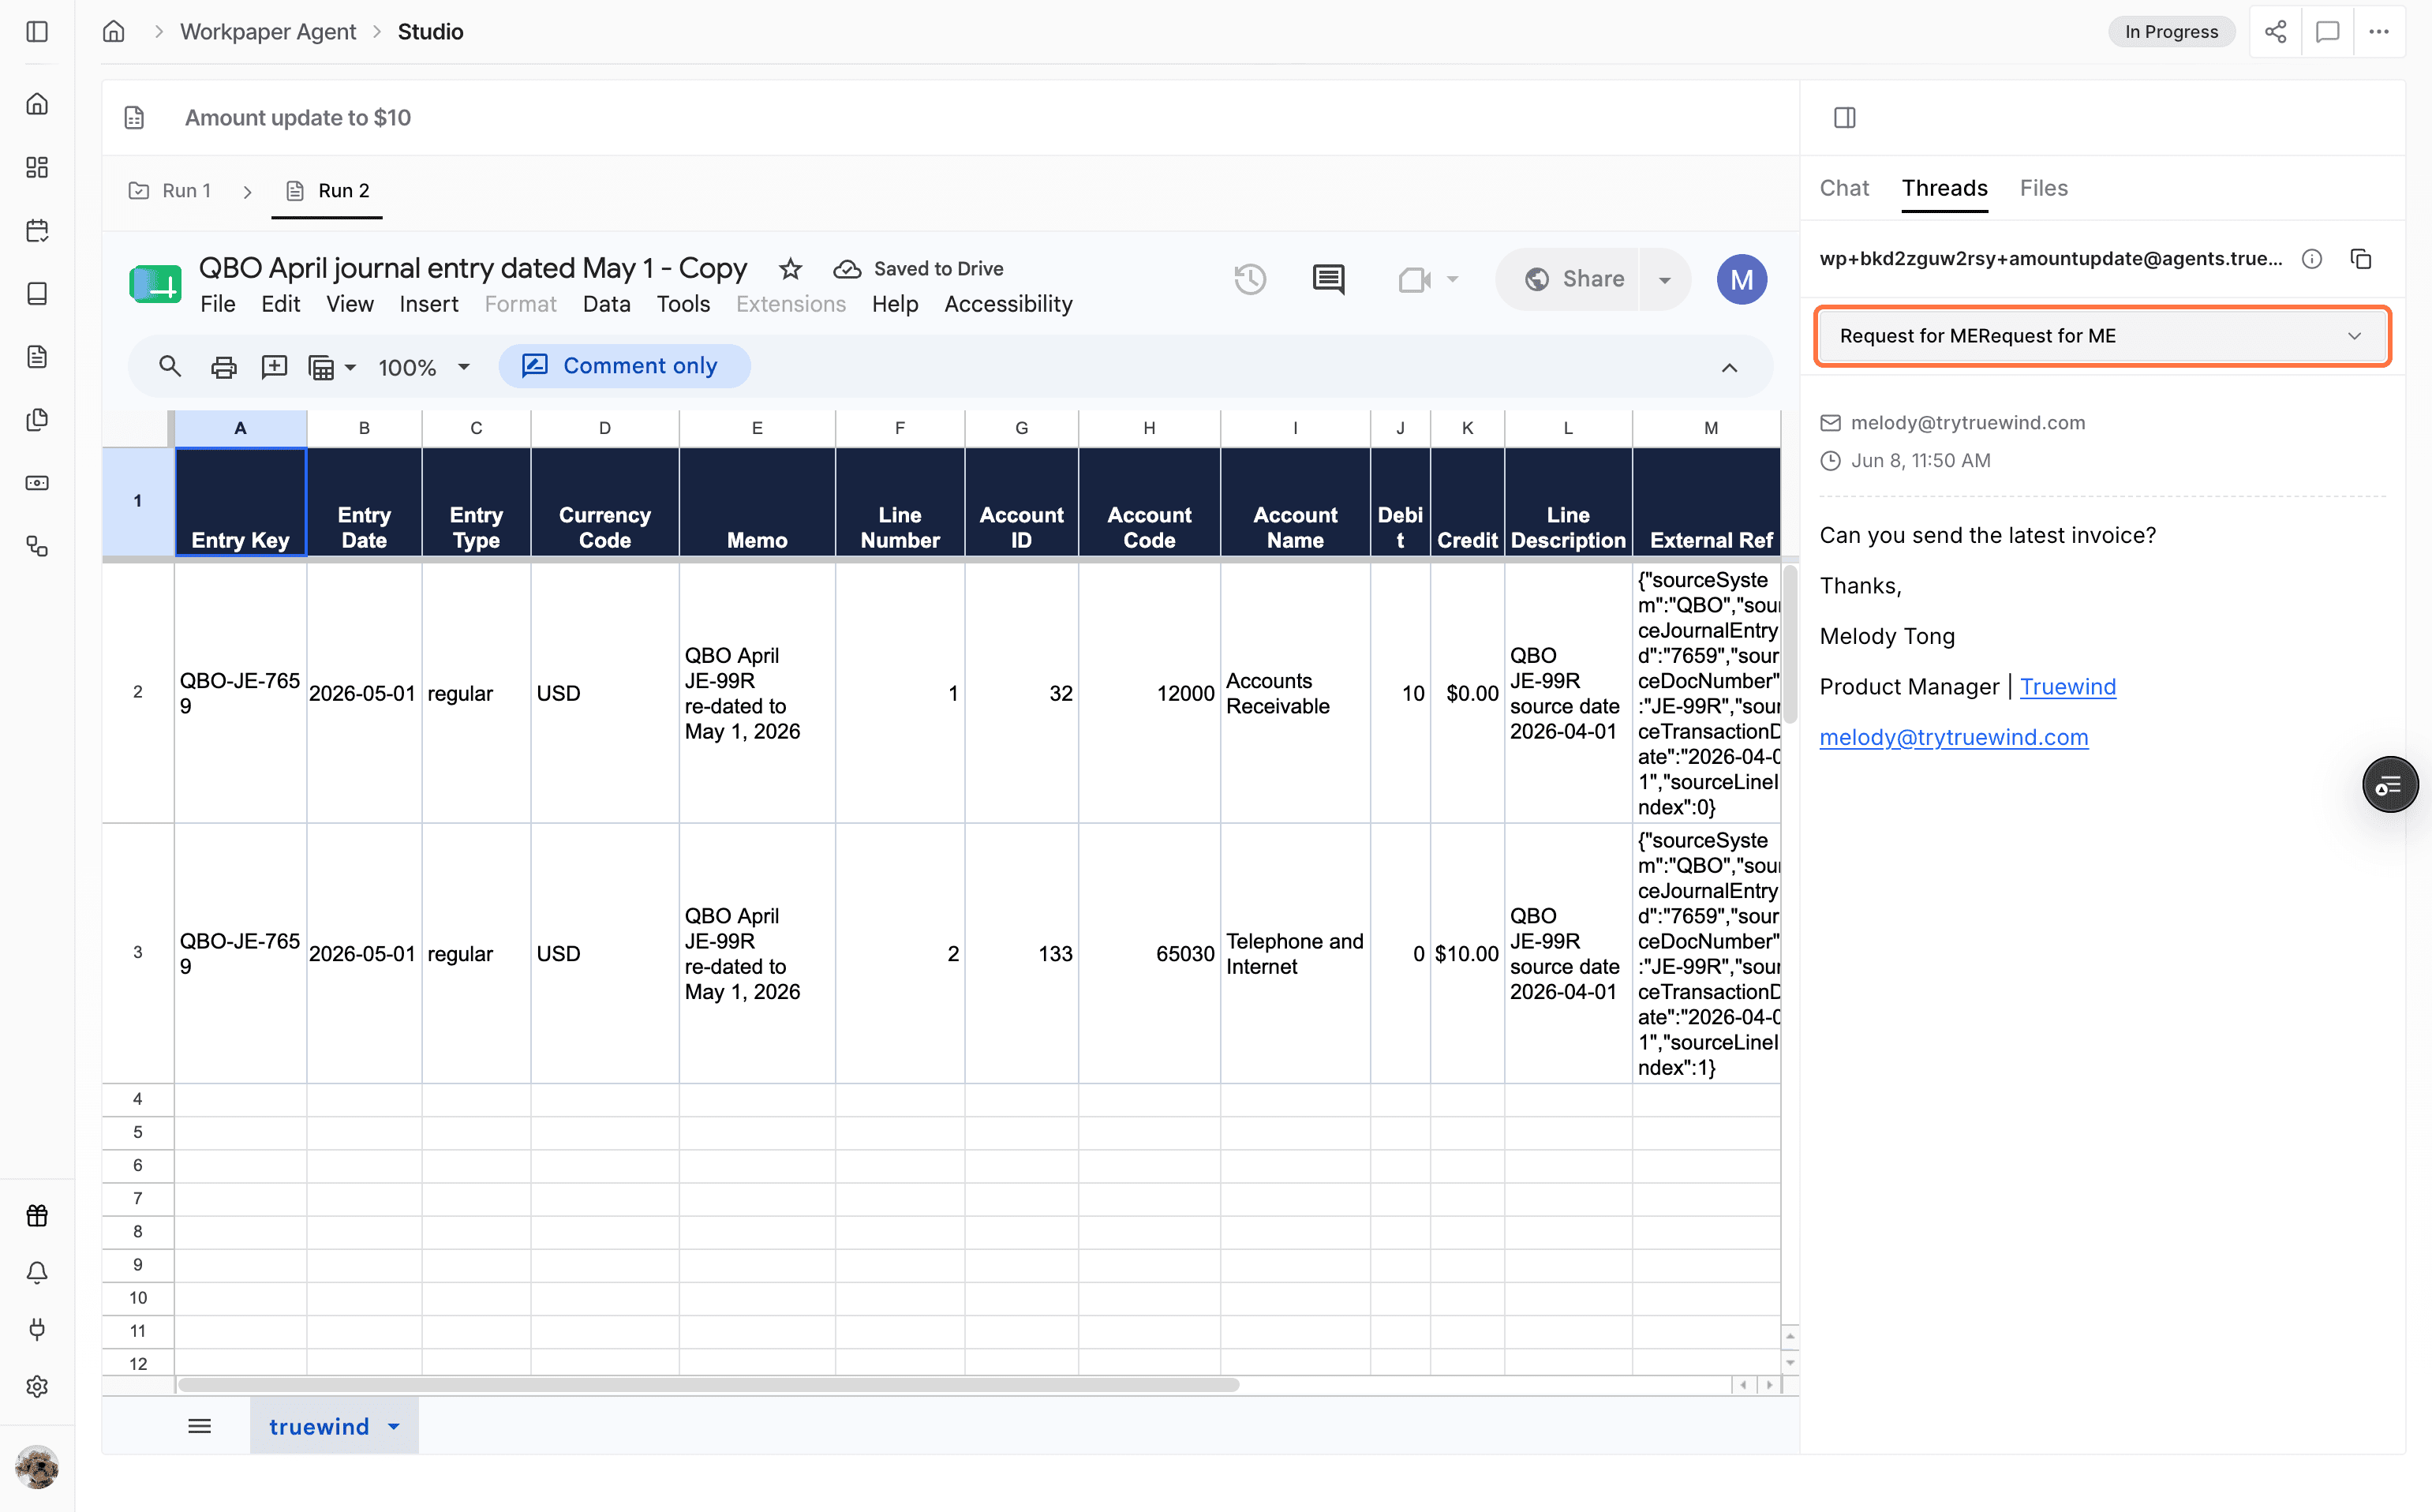Open the Insert menu
This screenshot has height=1512, width=2432.
429,304
